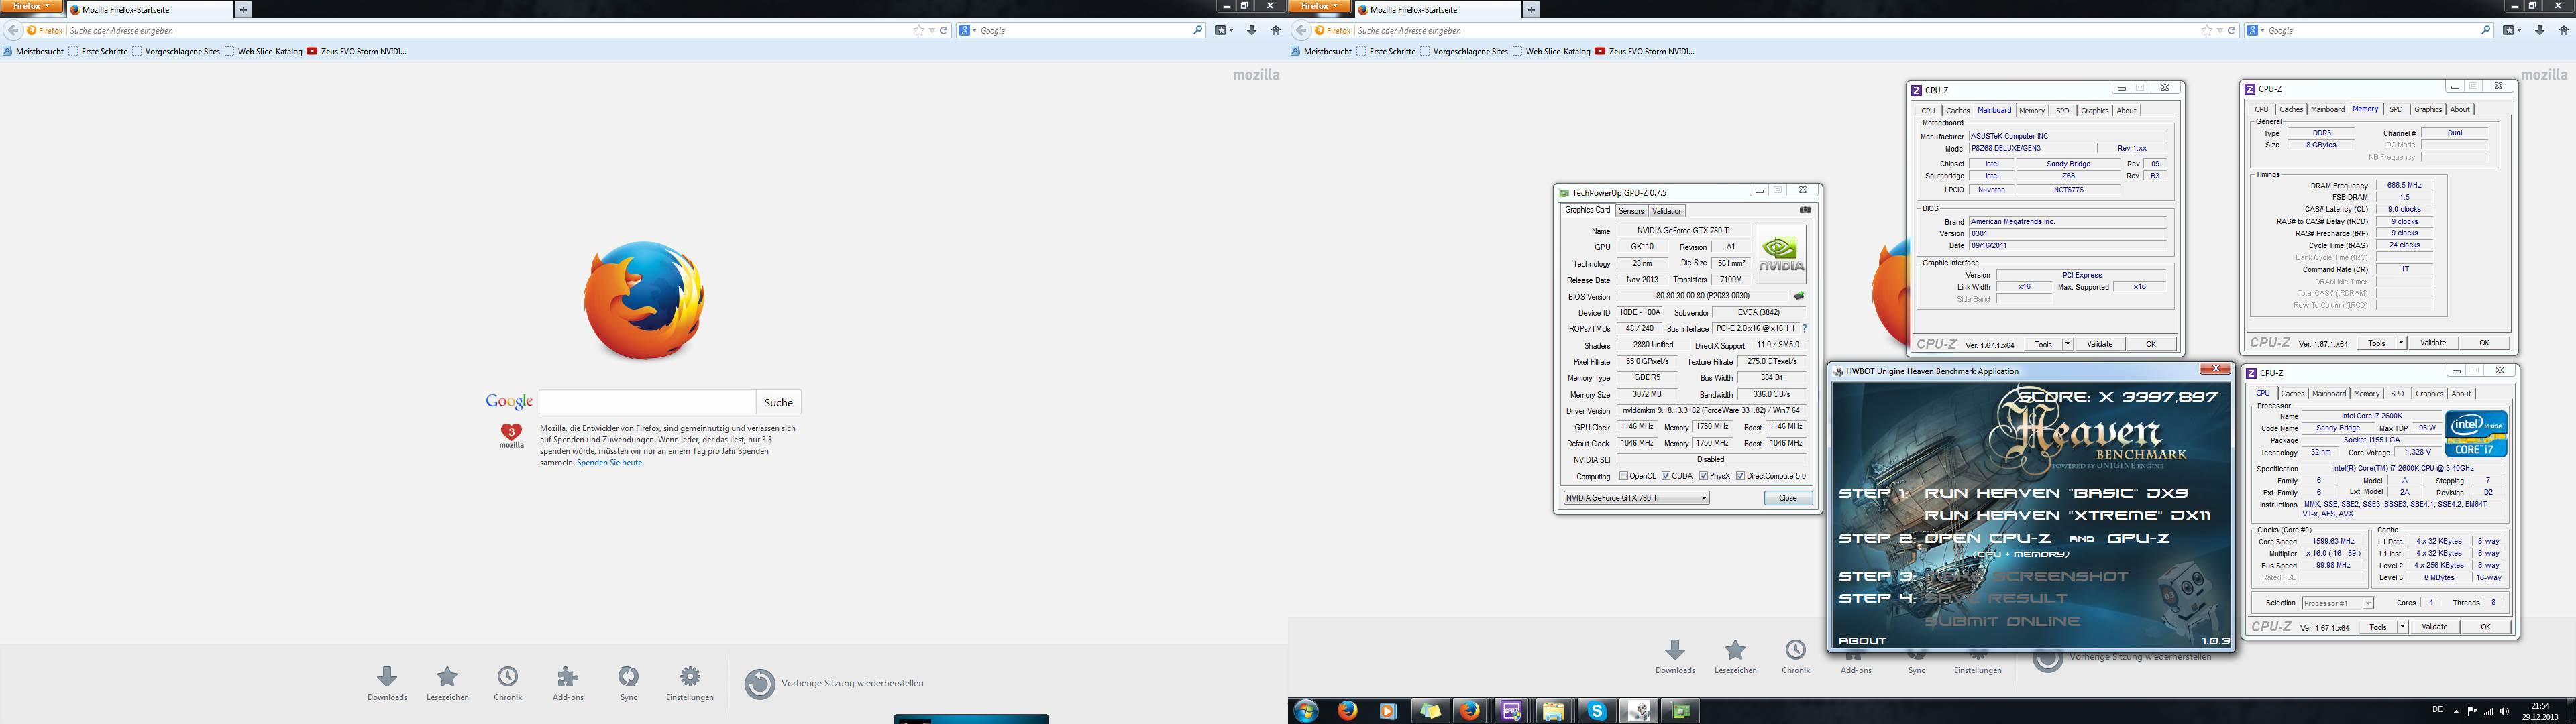This screenshot has height=724, width=2576.
Task: Click Close button in GPU-Z
Action: click(x=1788, y=498)
